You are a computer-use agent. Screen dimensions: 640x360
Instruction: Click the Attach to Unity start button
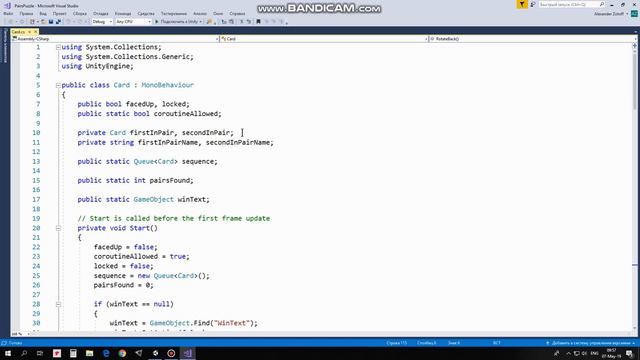176,22
